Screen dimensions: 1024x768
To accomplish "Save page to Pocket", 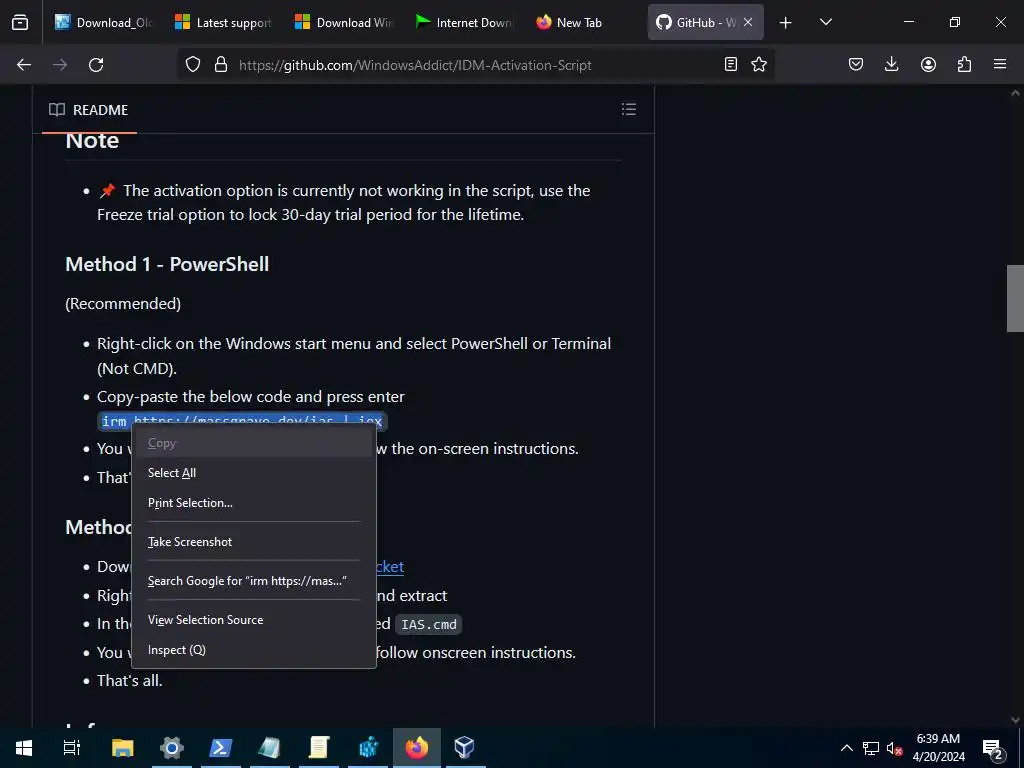I will (x=856, y=64).
